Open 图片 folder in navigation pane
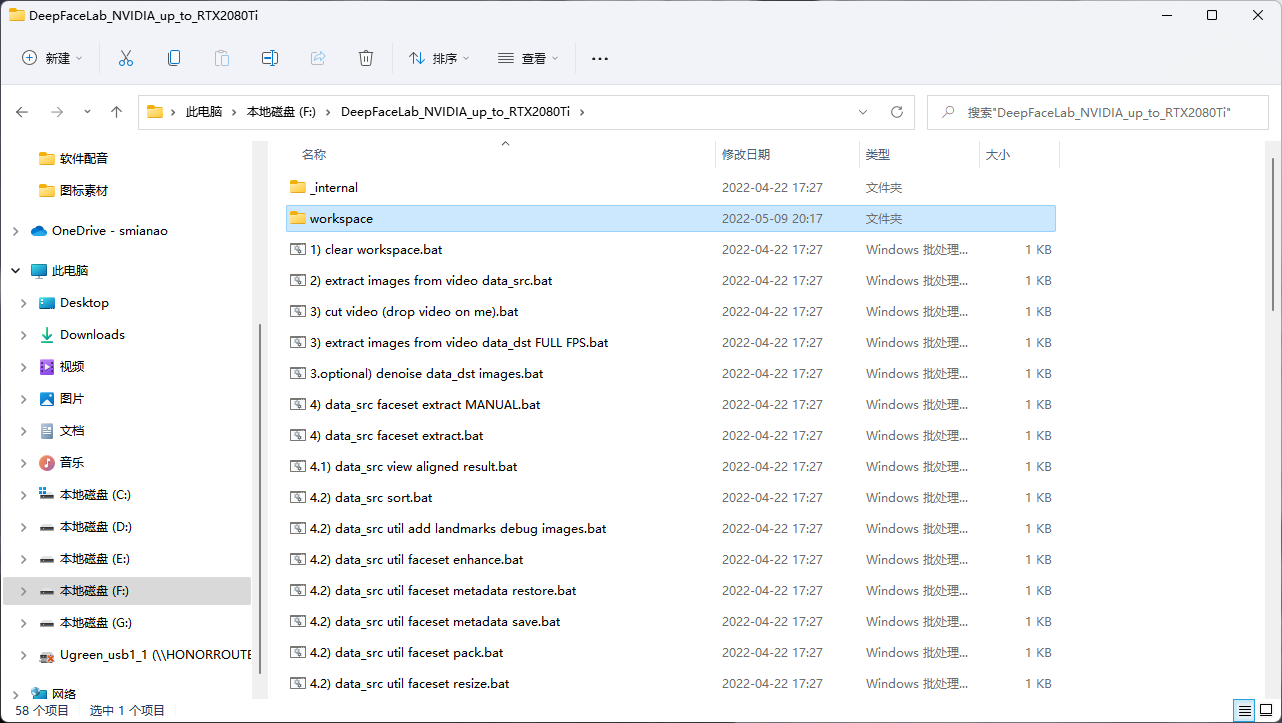The width and height of the screenshot is (1282, 723). click(x=72, y=398)
